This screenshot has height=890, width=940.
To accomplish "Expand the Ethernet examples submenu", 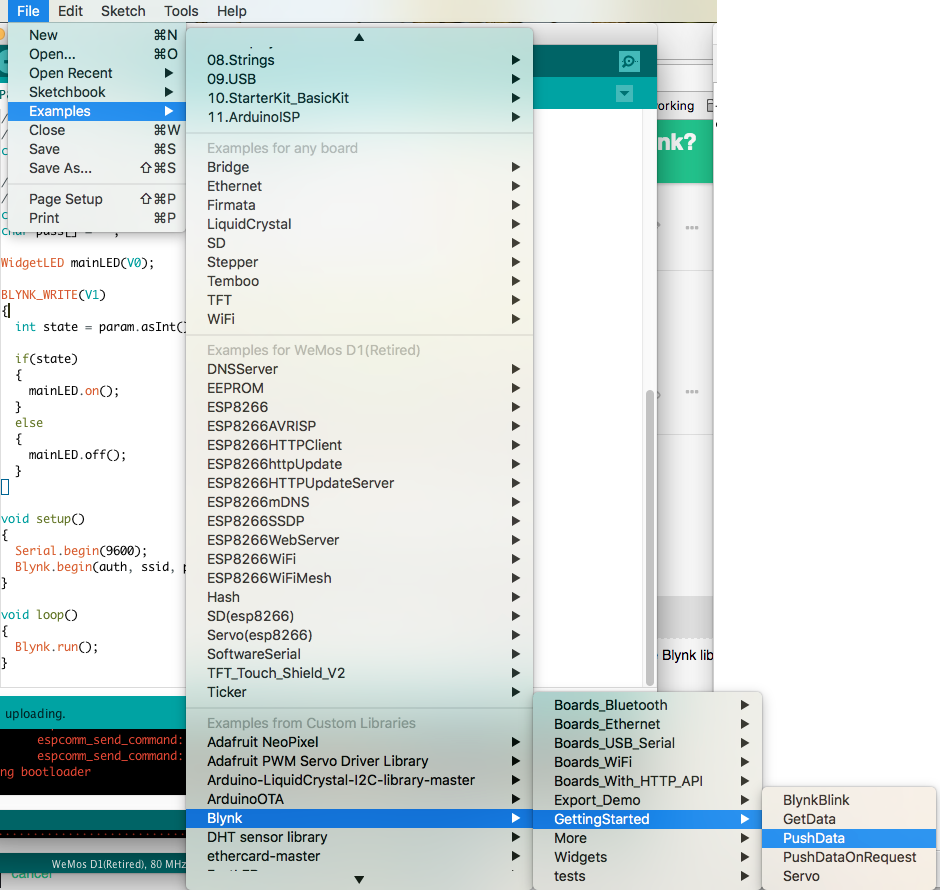I will coord(359,186).
